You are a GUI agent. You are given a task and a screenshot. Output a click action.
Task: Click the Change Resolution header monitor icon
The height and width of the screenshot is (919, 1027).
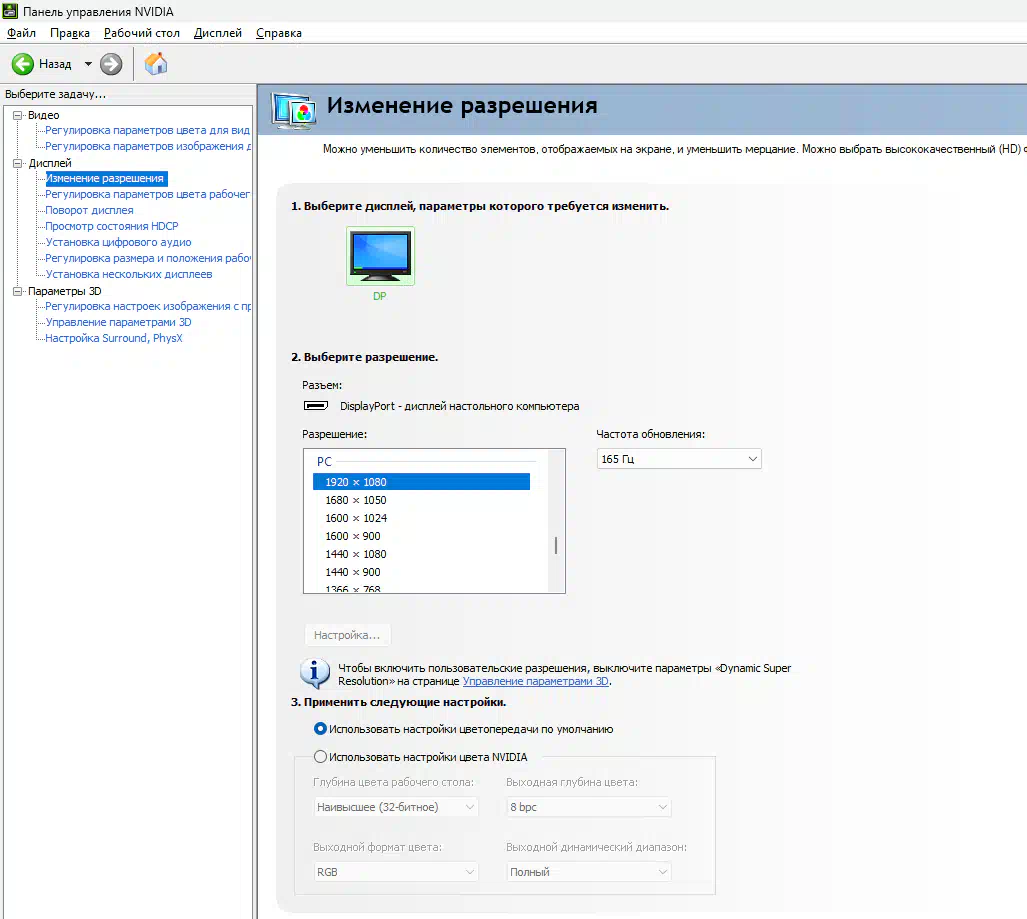(294, 111)
